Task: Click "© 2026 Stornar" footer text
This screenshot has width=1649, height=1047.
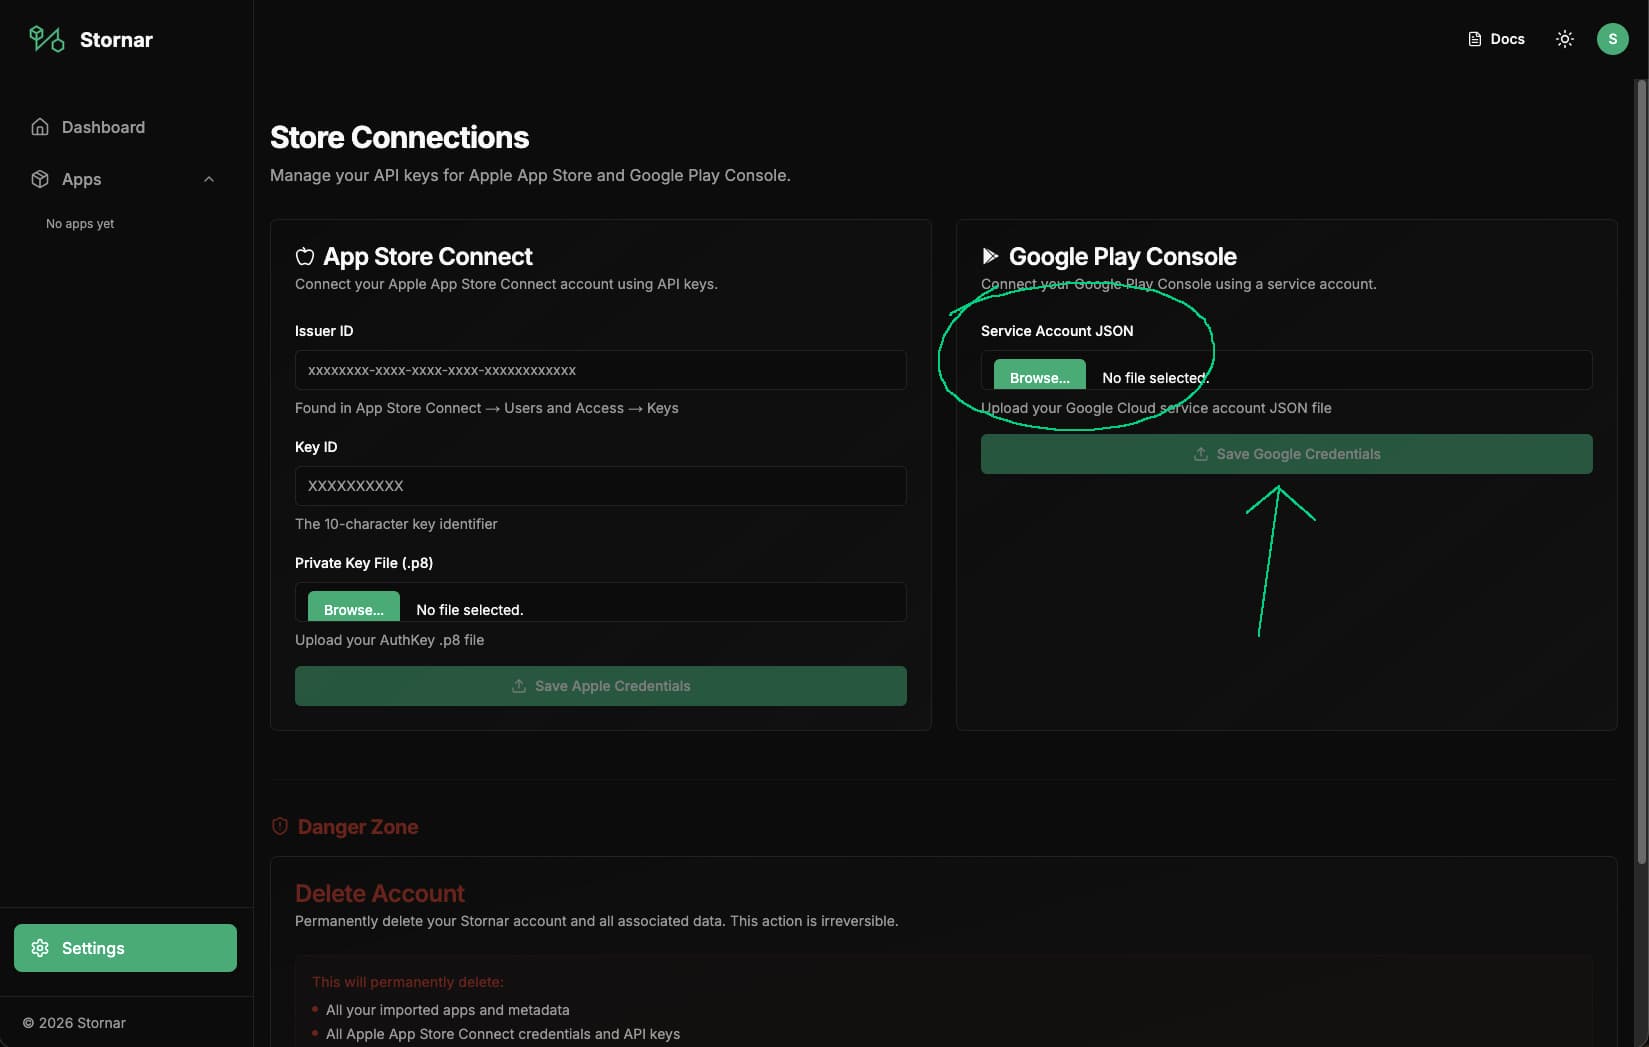Action: [x=74, y=1023]
